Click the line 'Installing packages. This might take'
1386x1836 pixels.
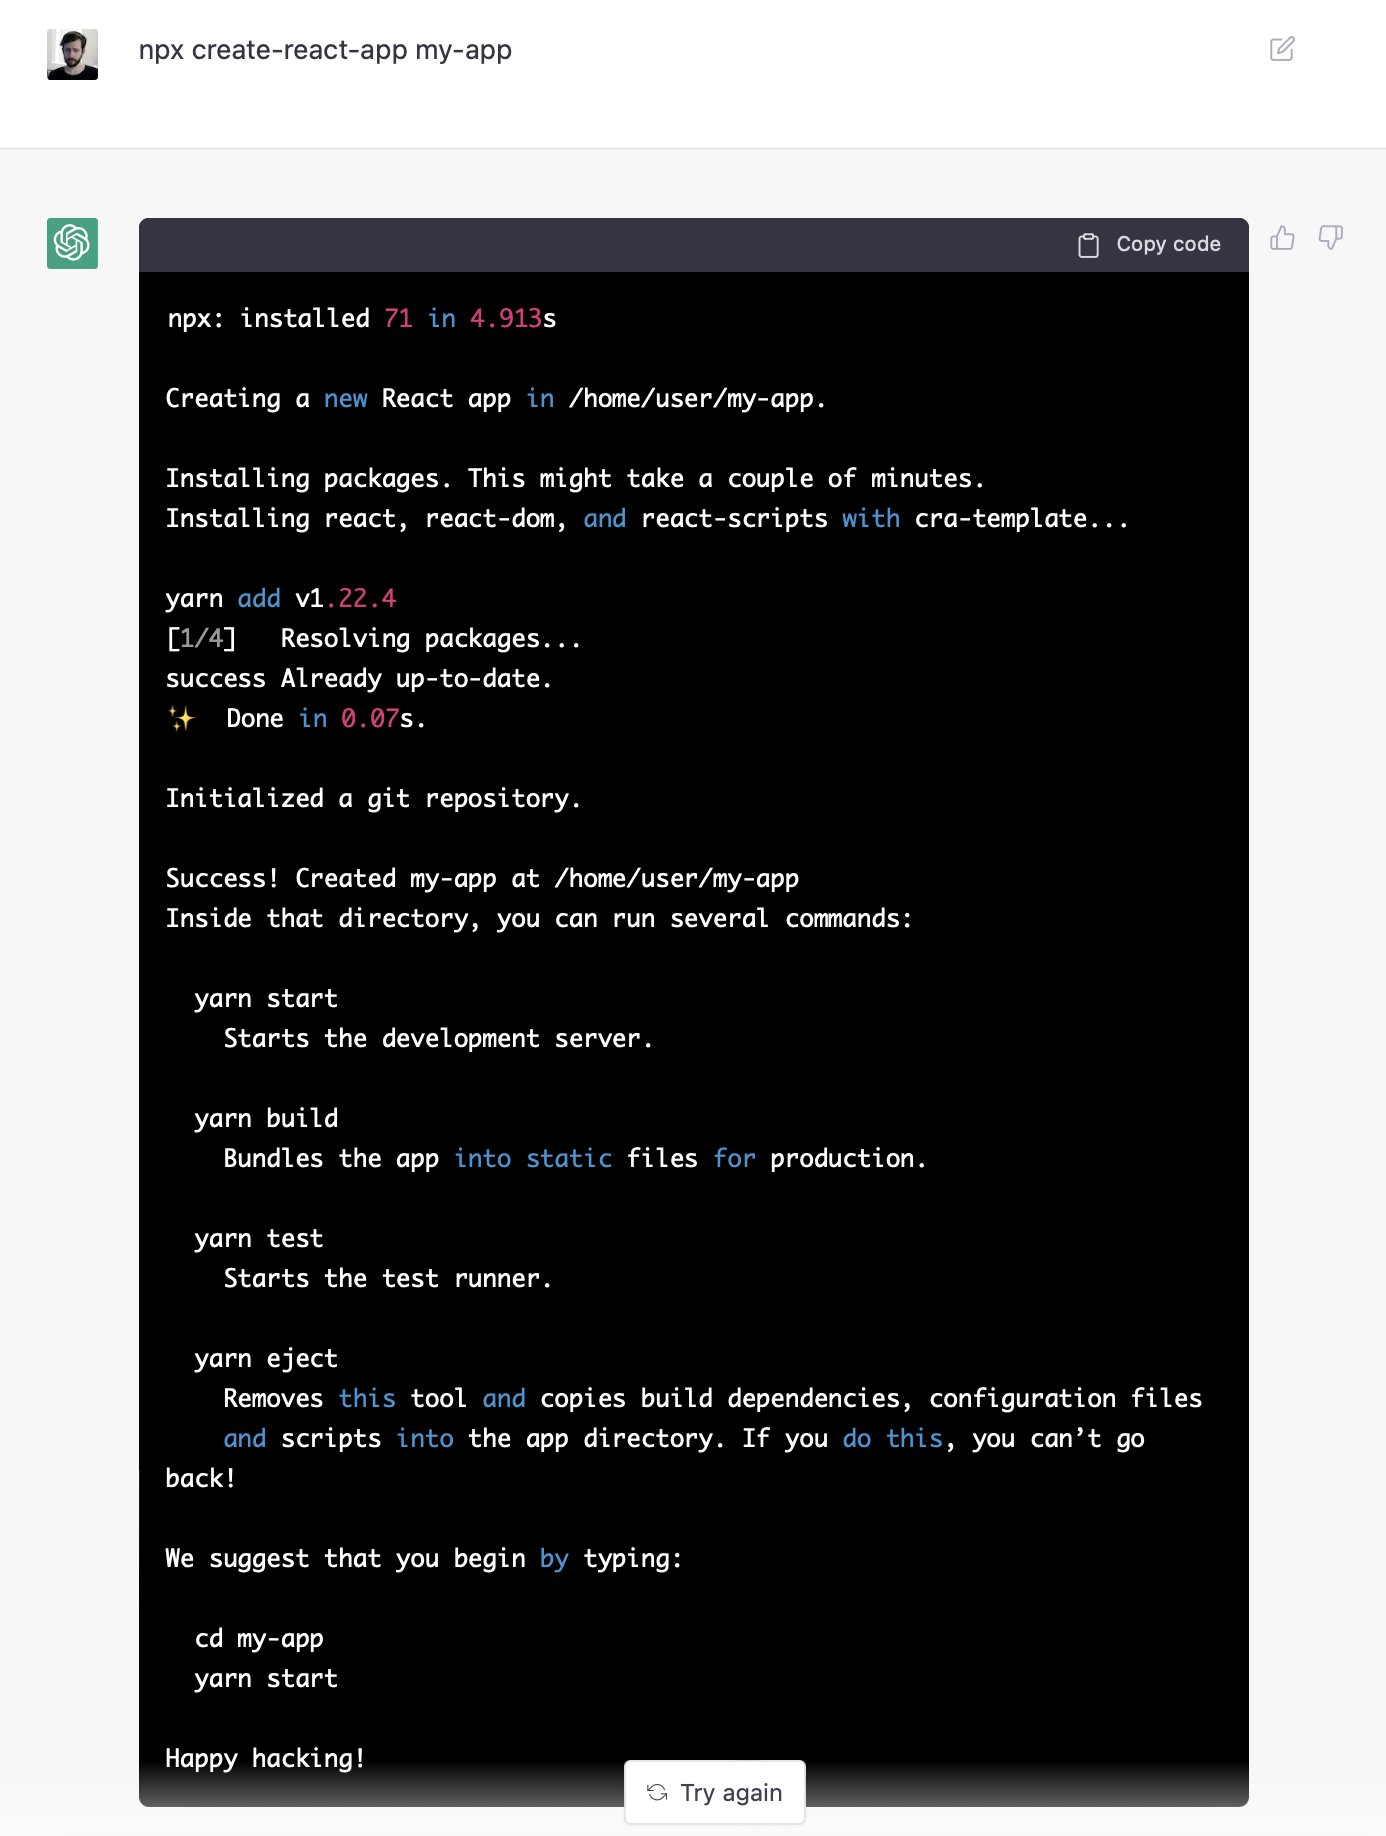point(575,478)
